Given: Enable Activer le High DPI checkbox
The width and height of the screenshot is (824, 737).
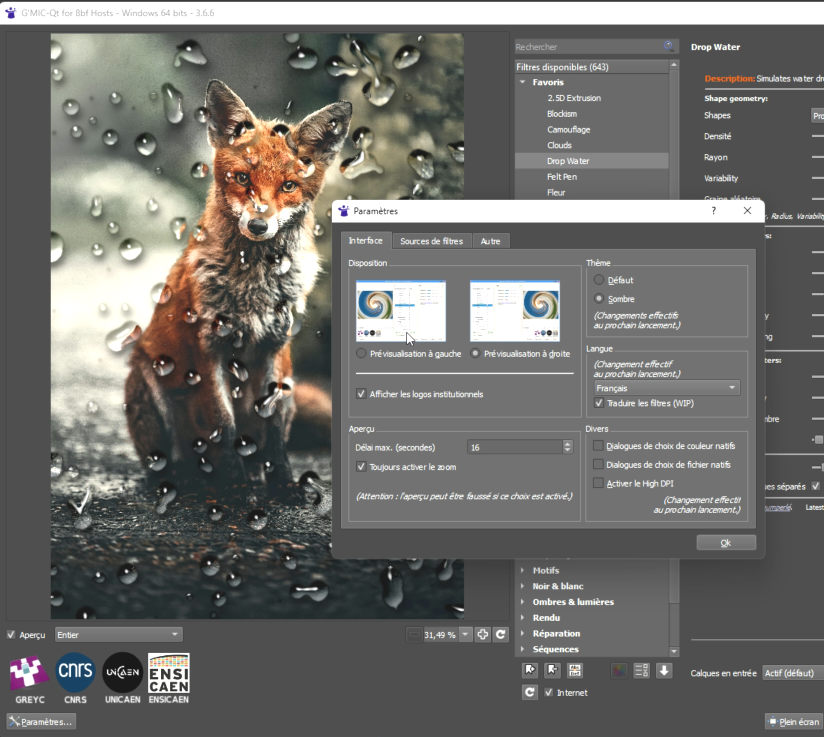Looking at the screenshot, I should pos(598,483).
